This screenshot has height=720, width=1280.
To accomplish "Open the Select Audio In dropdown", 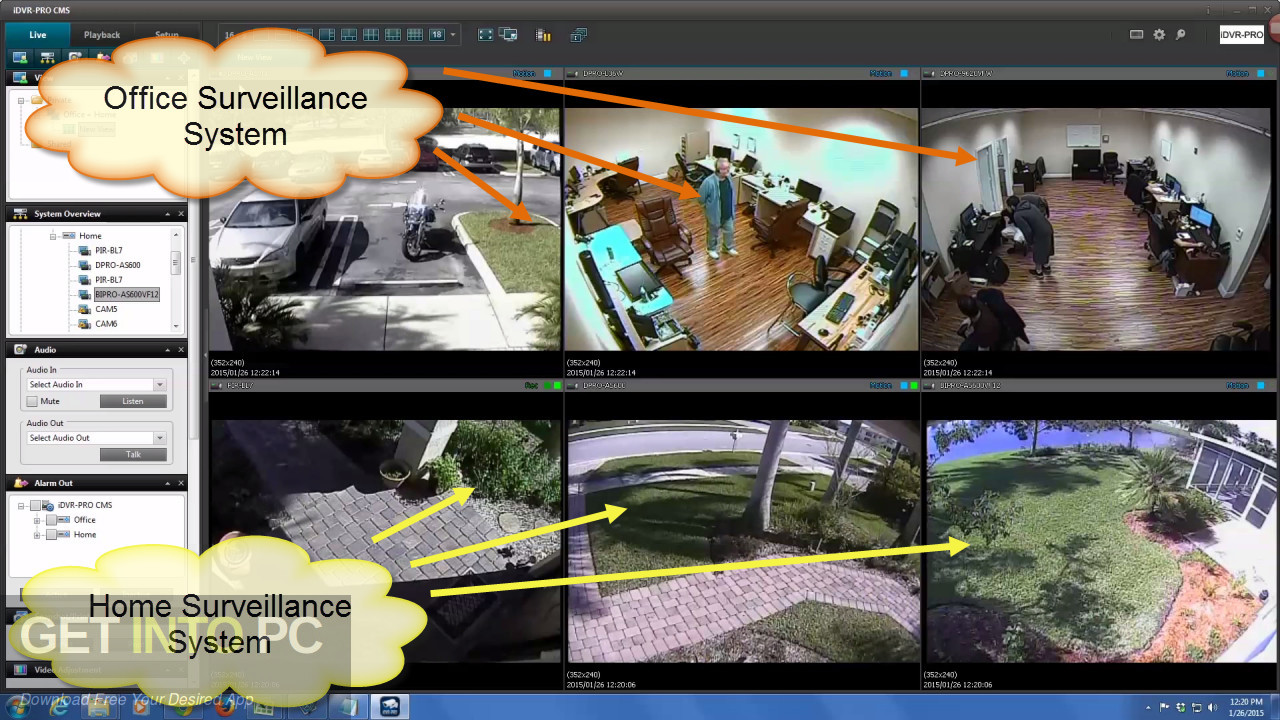I will pyautogui.click(x=159, y=384).
